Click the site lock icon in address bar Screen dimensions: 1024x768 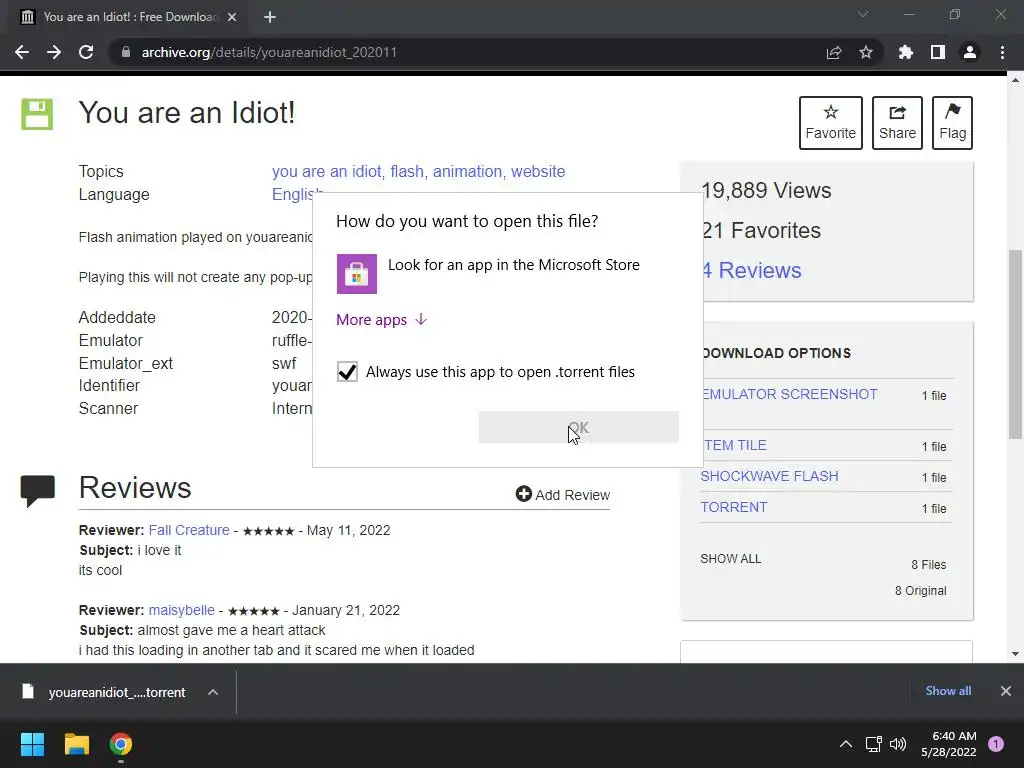click(x=126, y=52)
